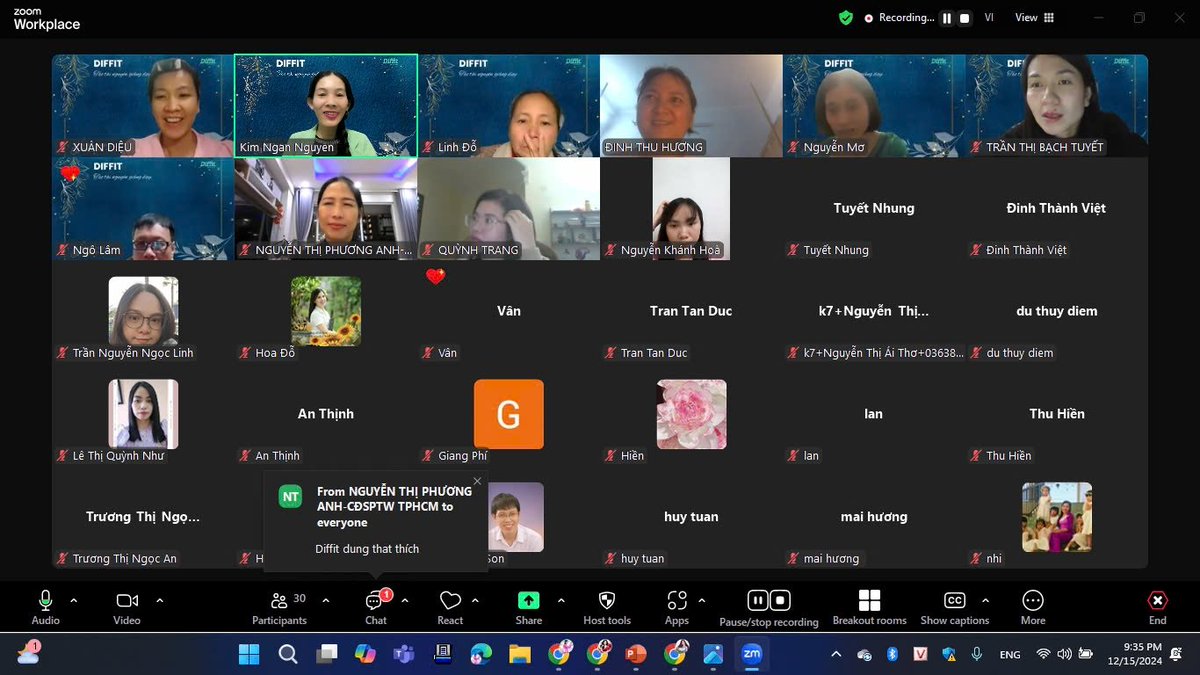Expand the Video options arrow
Screen dimensions: 1200x675
click(x=159, y=600)
